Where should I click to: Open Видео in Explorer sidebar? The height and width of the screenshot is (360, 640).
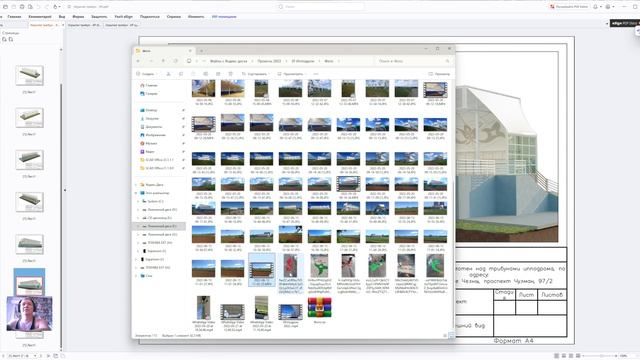pyautogui.click(x=148, y=151)
